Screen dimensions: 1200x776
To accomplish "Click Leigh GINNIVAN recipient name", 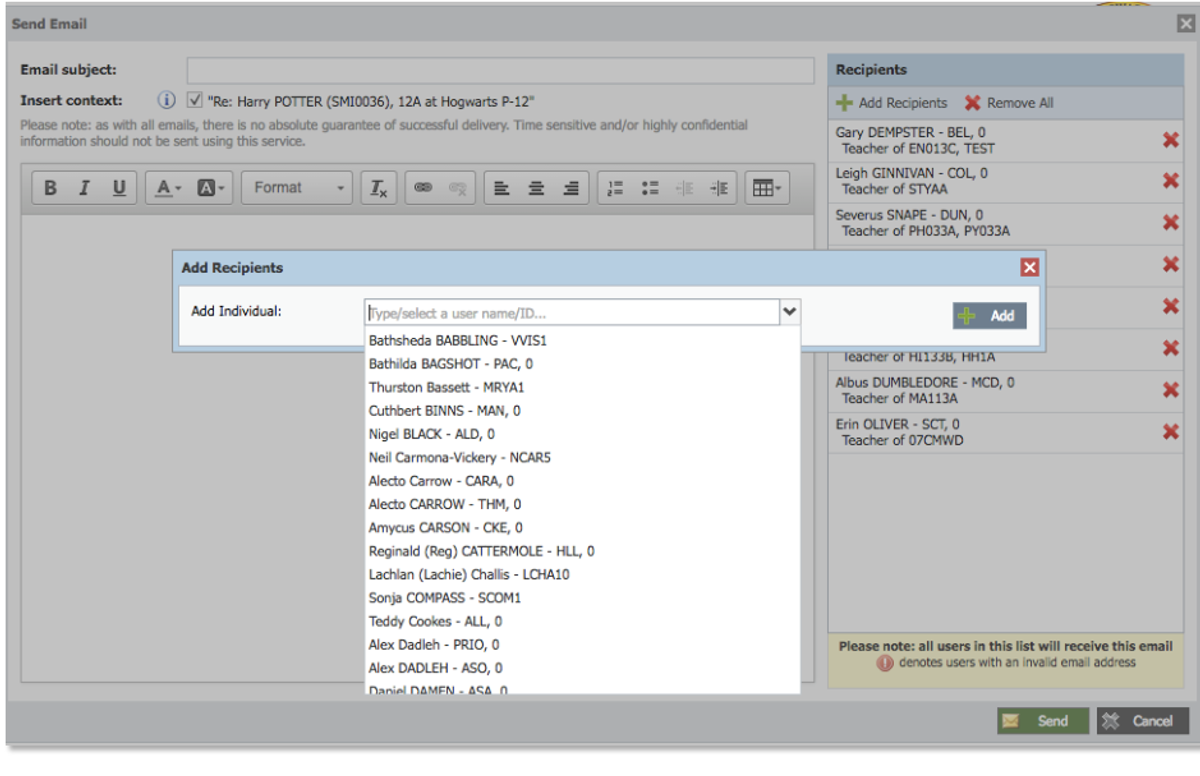I will coord(912,174).
